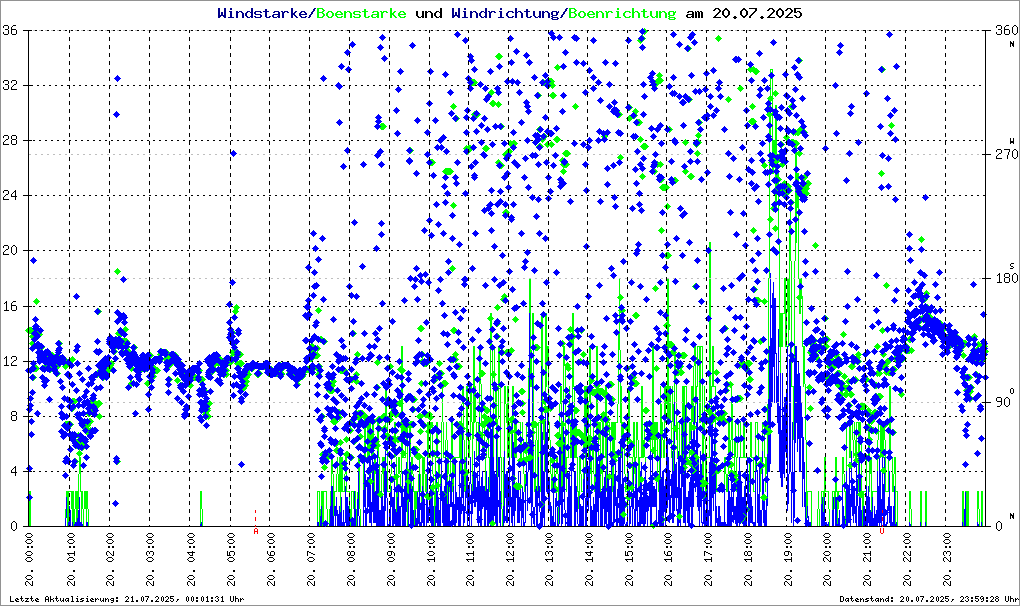The height and width of the screenshot is (606, 1020).
Task: Click the compass letter 'N' below 360
Action: coord(1012,44)
